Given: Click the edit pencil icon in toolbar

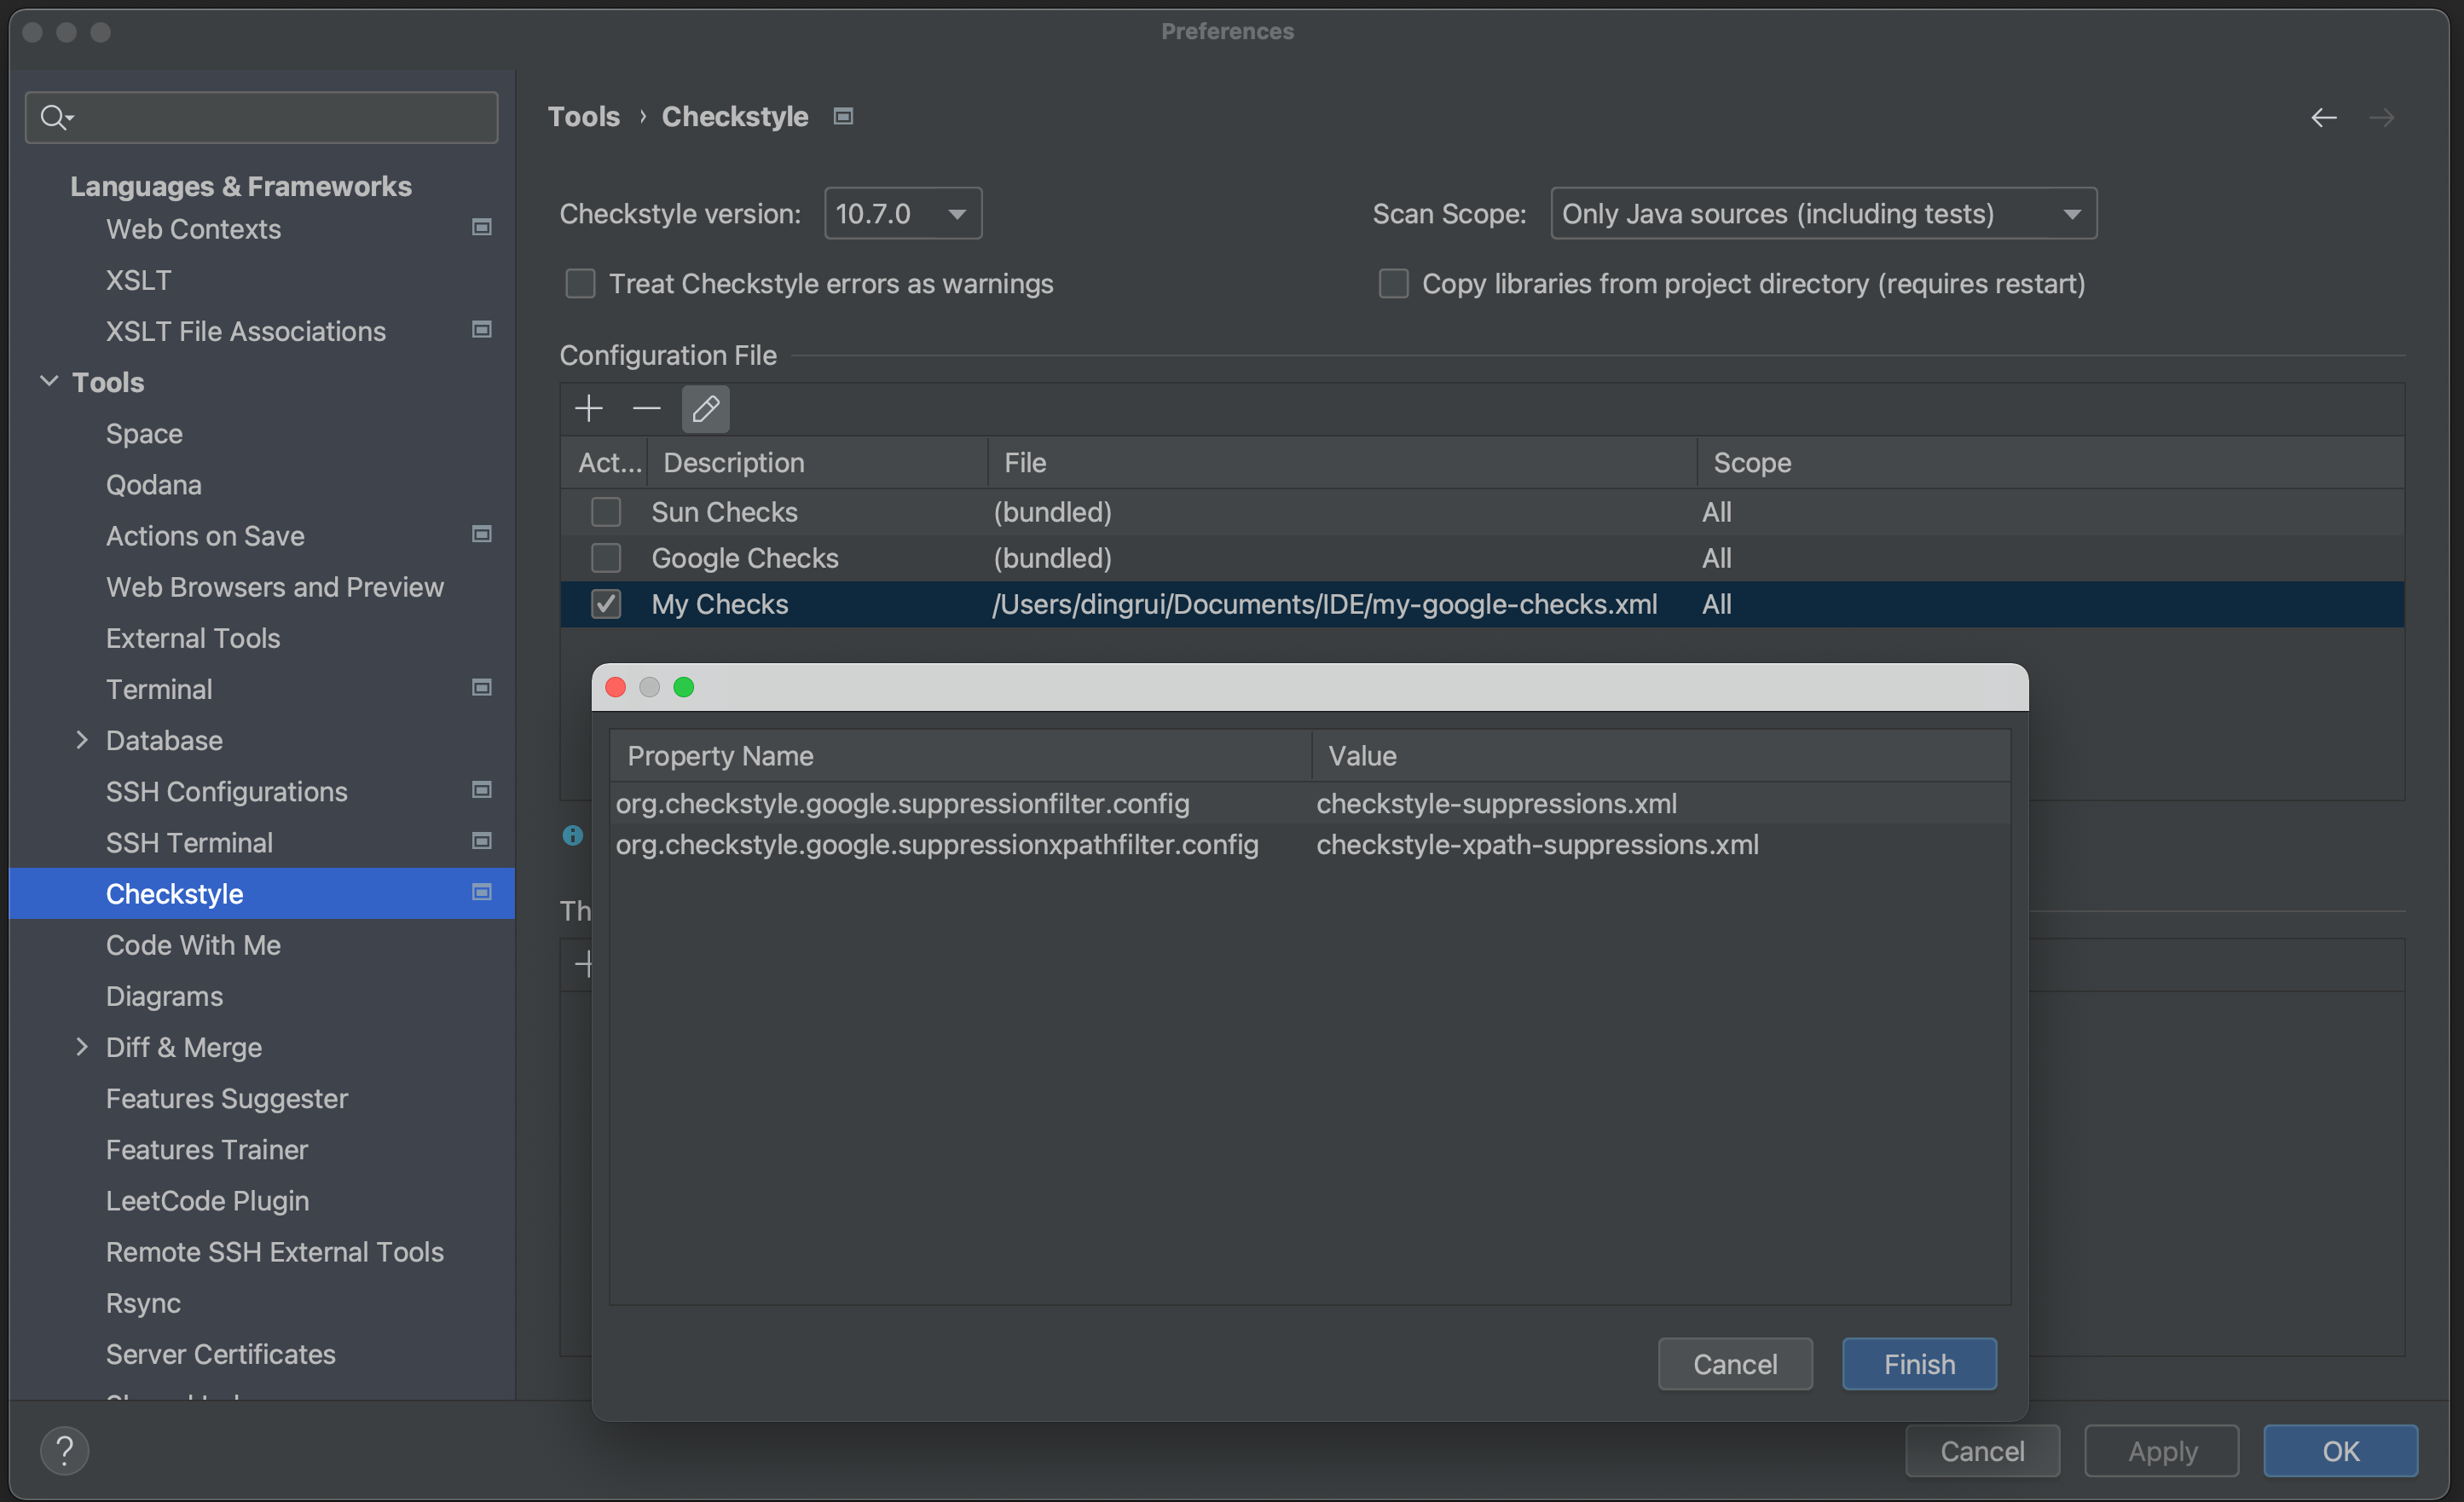Looking at the screenshot, I should point(705,408).
